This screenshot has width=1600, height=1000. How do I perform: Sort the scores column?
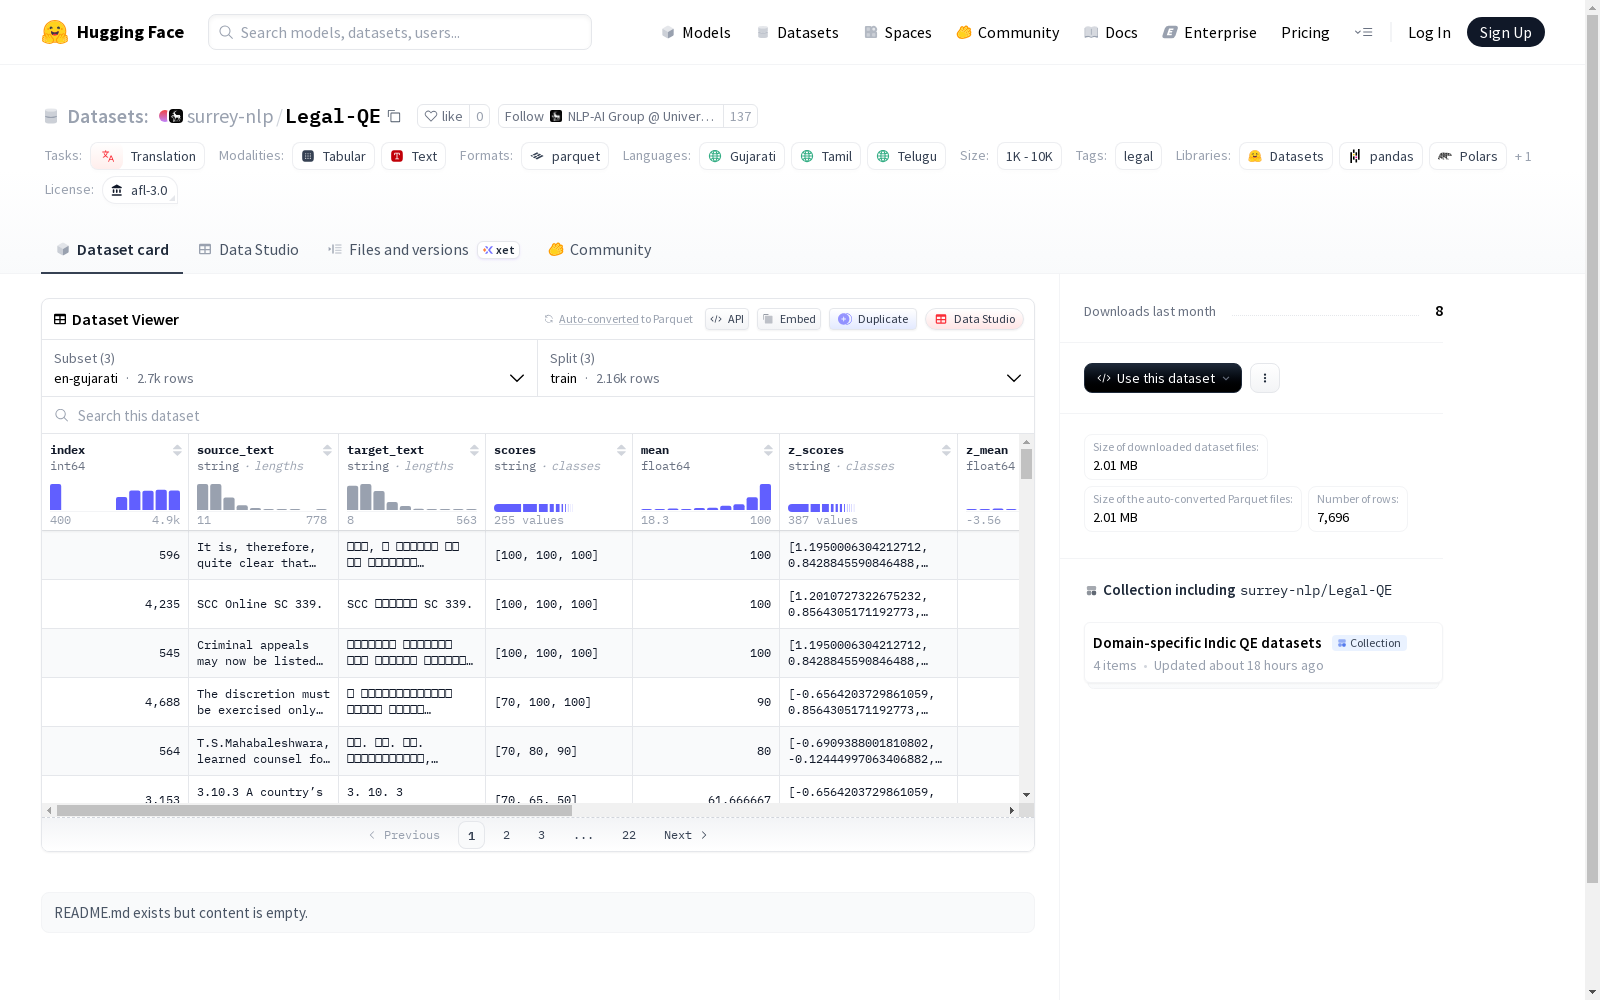pos(621,450)
